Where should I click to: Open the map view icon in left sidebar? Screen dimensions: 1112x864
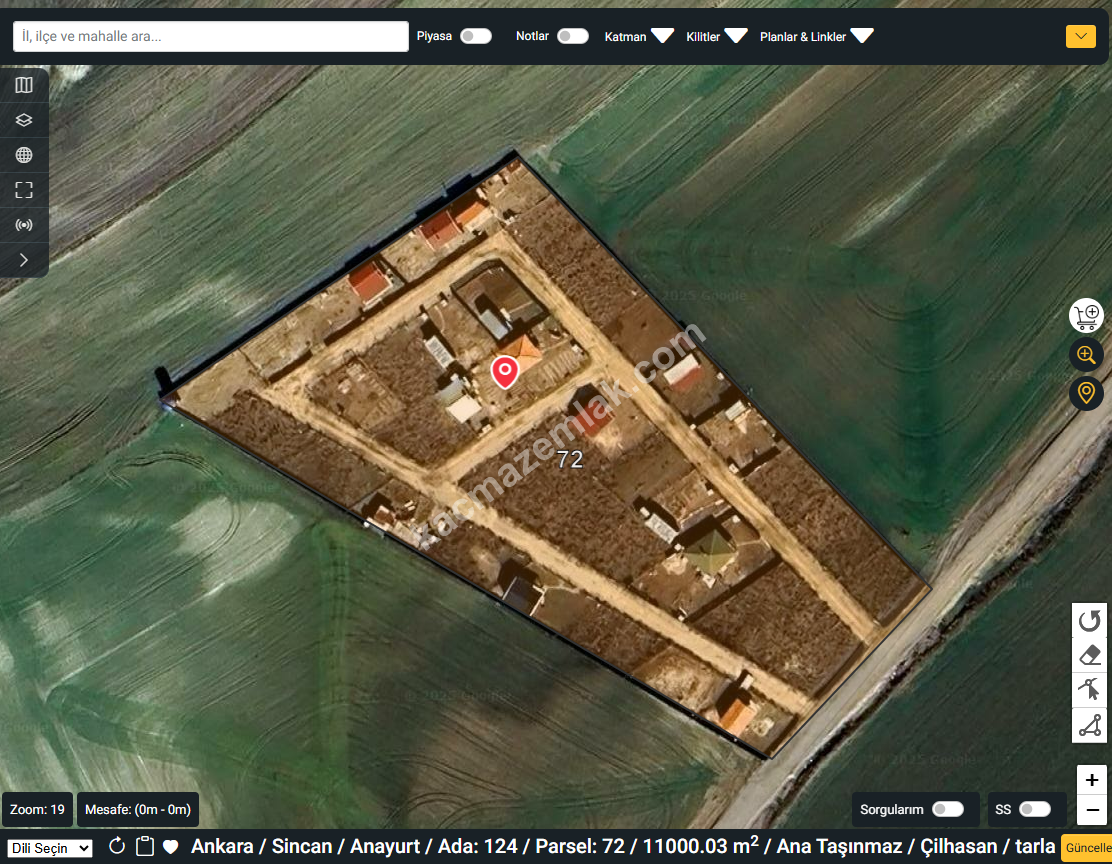click(24, 86)
